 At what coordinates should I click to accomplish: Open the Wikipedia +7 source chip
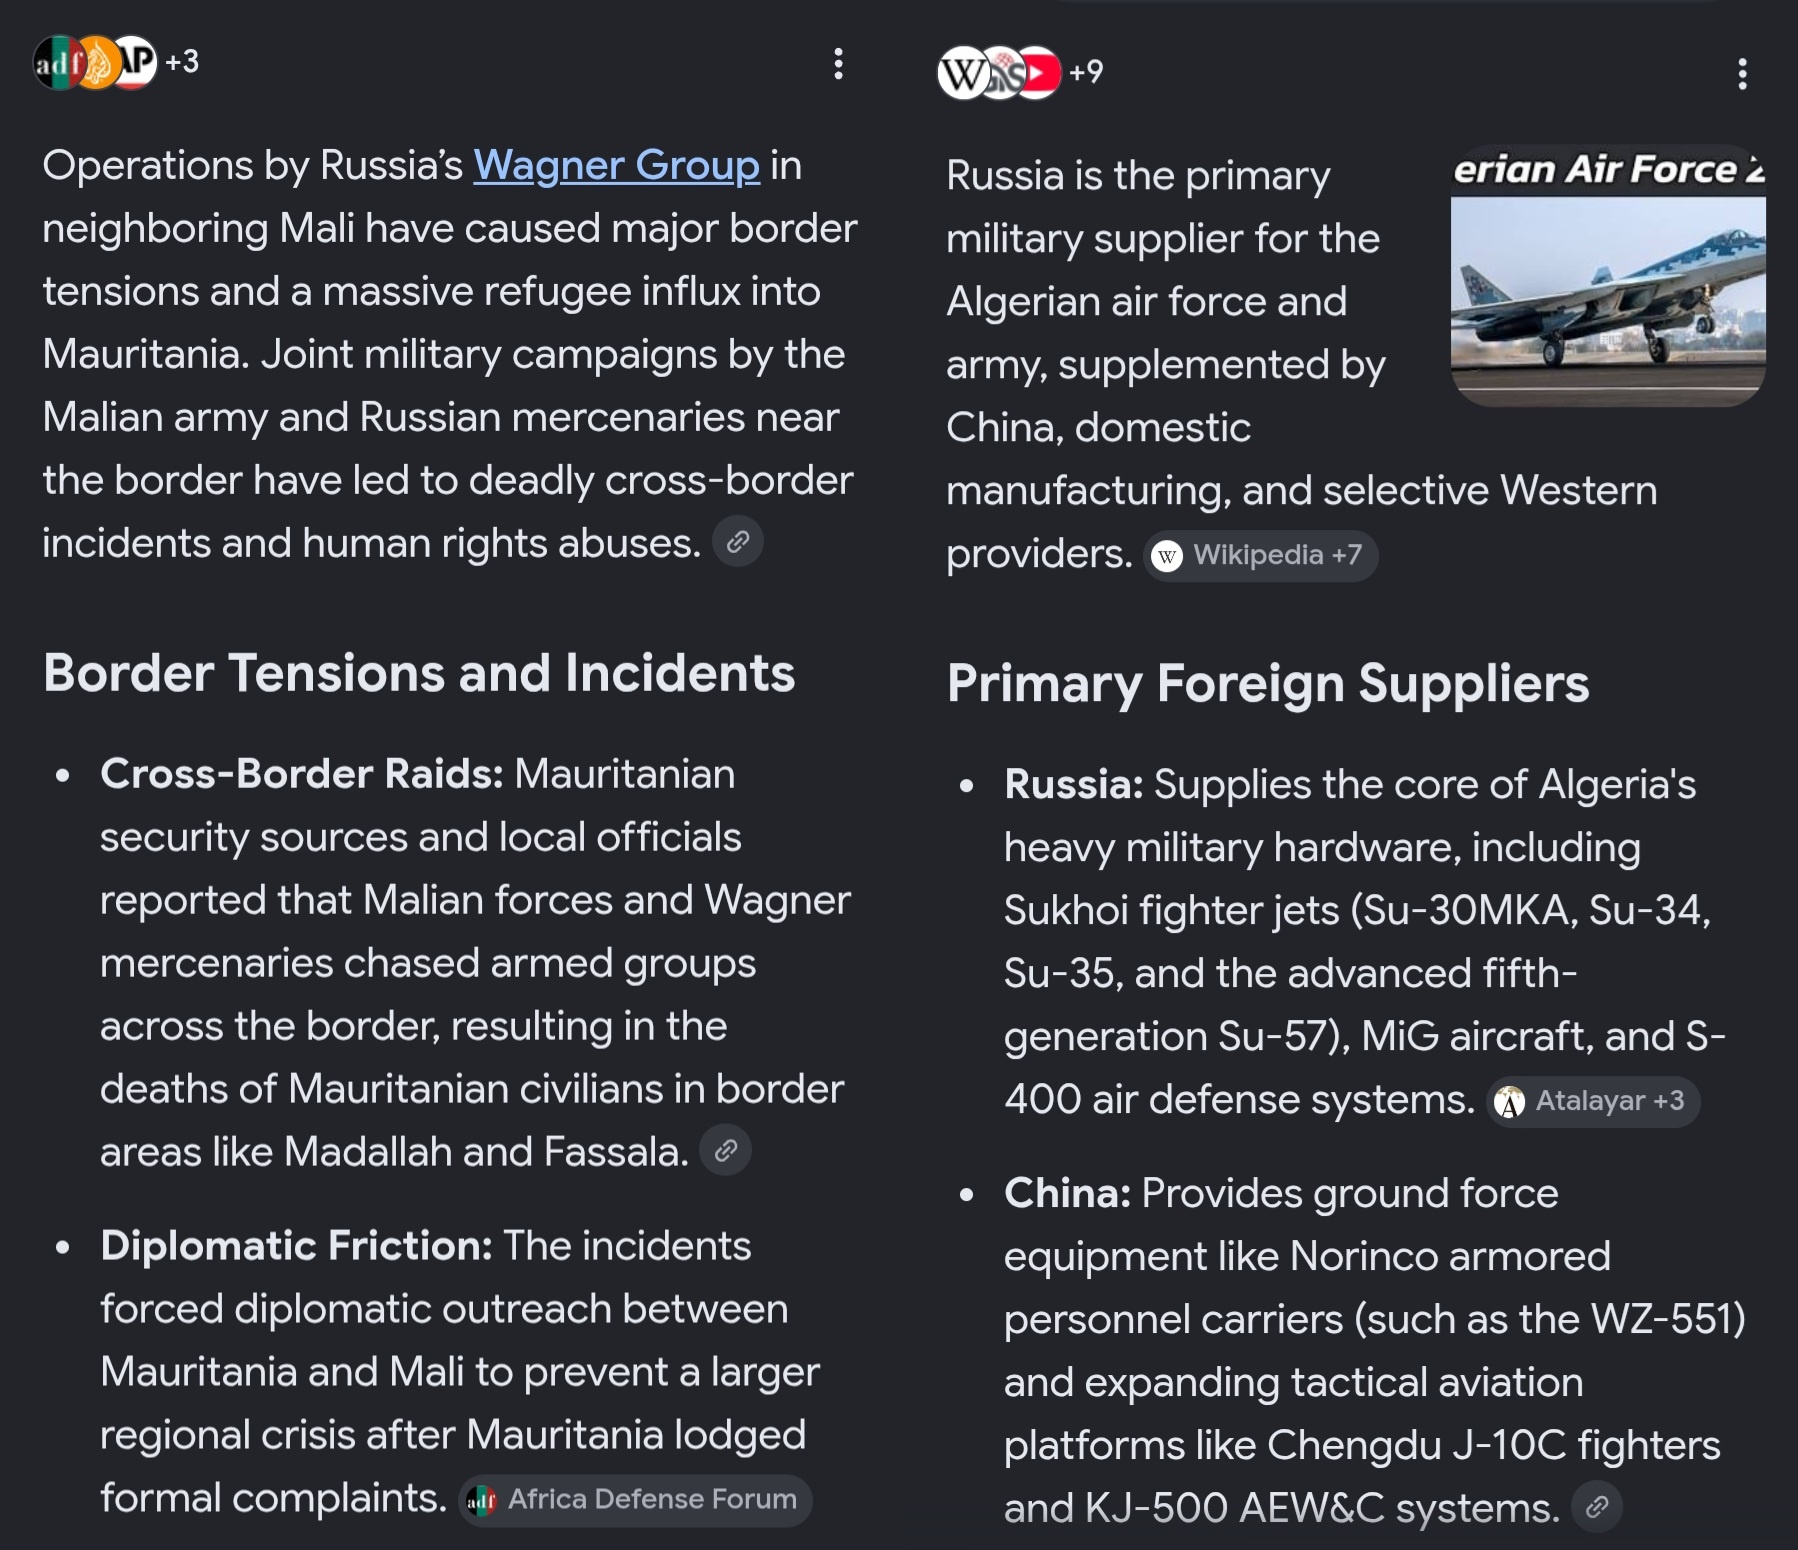tap(1261, 555)
